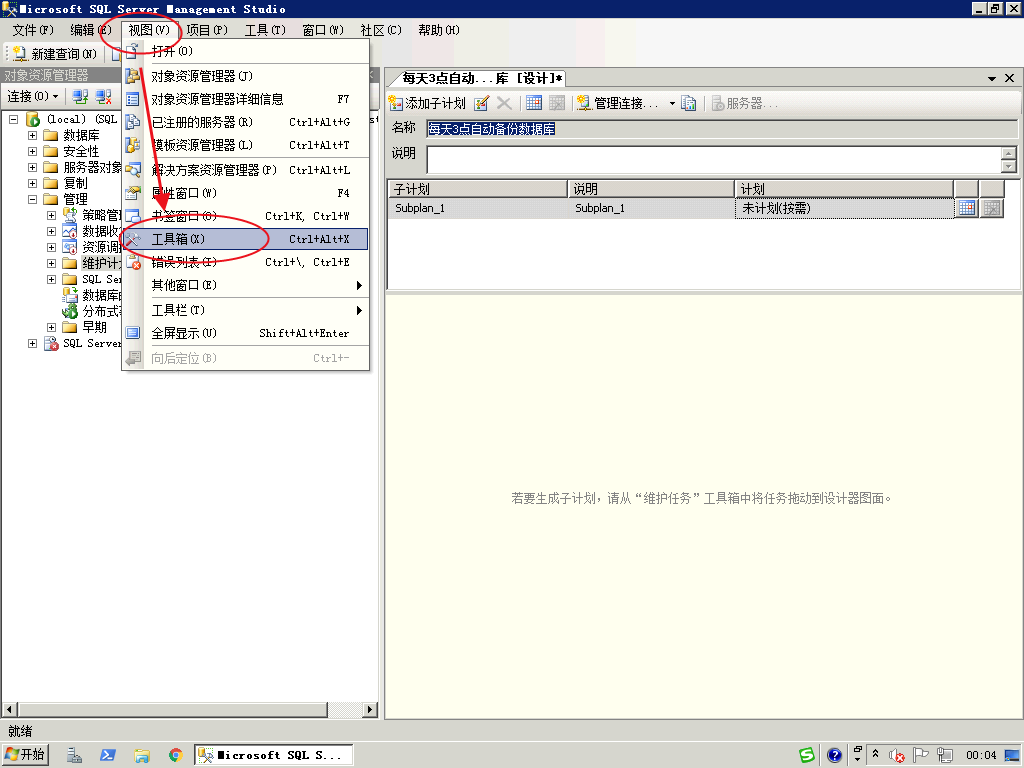Screen dimensions: 1024x768
Task: Click the SQL Server agent icon in tree
Action: coord(51,344)
